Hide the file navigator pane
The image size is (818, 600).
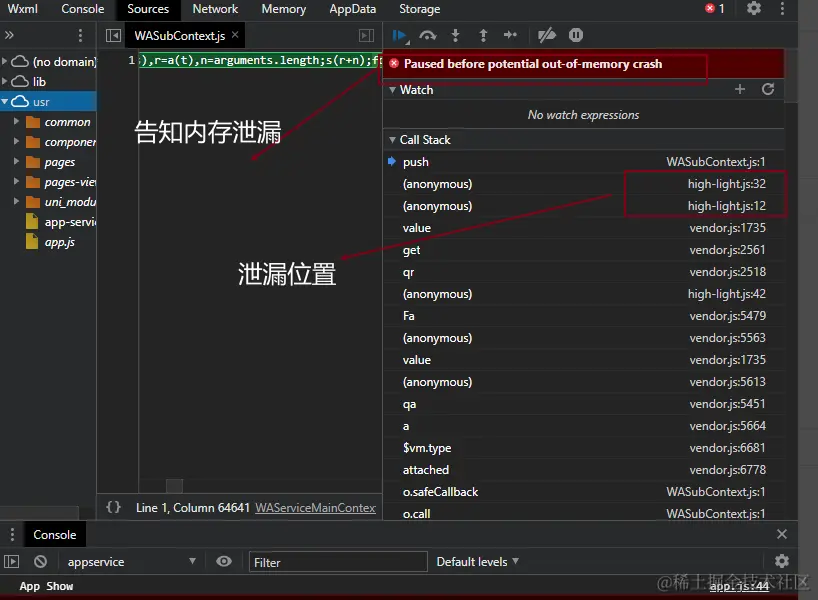click(113, 35)
